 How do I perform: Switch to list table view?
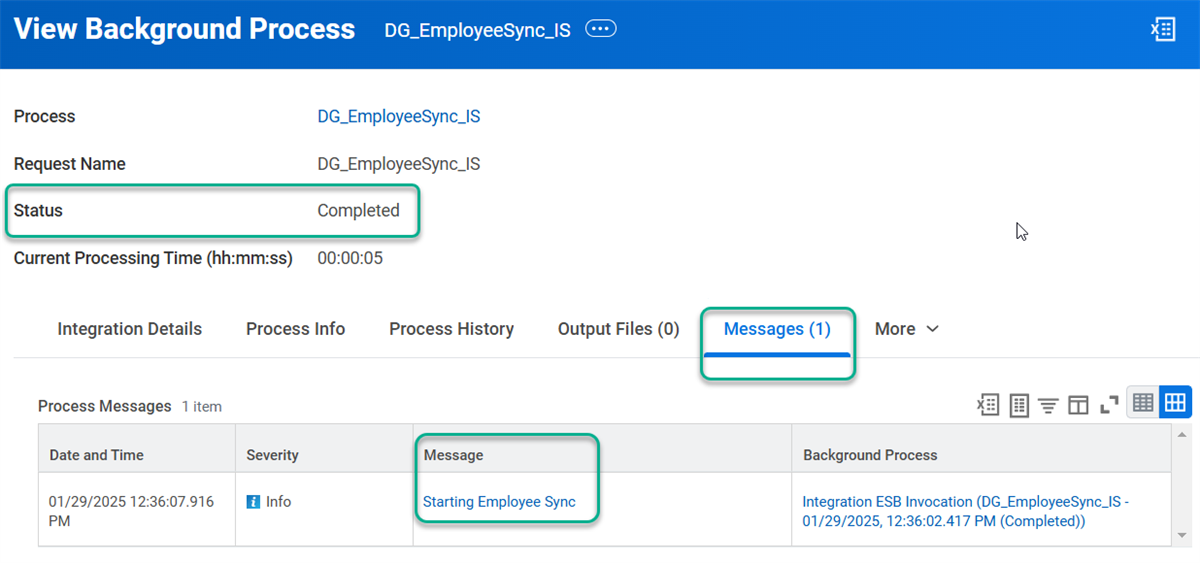pos(1143,403)
